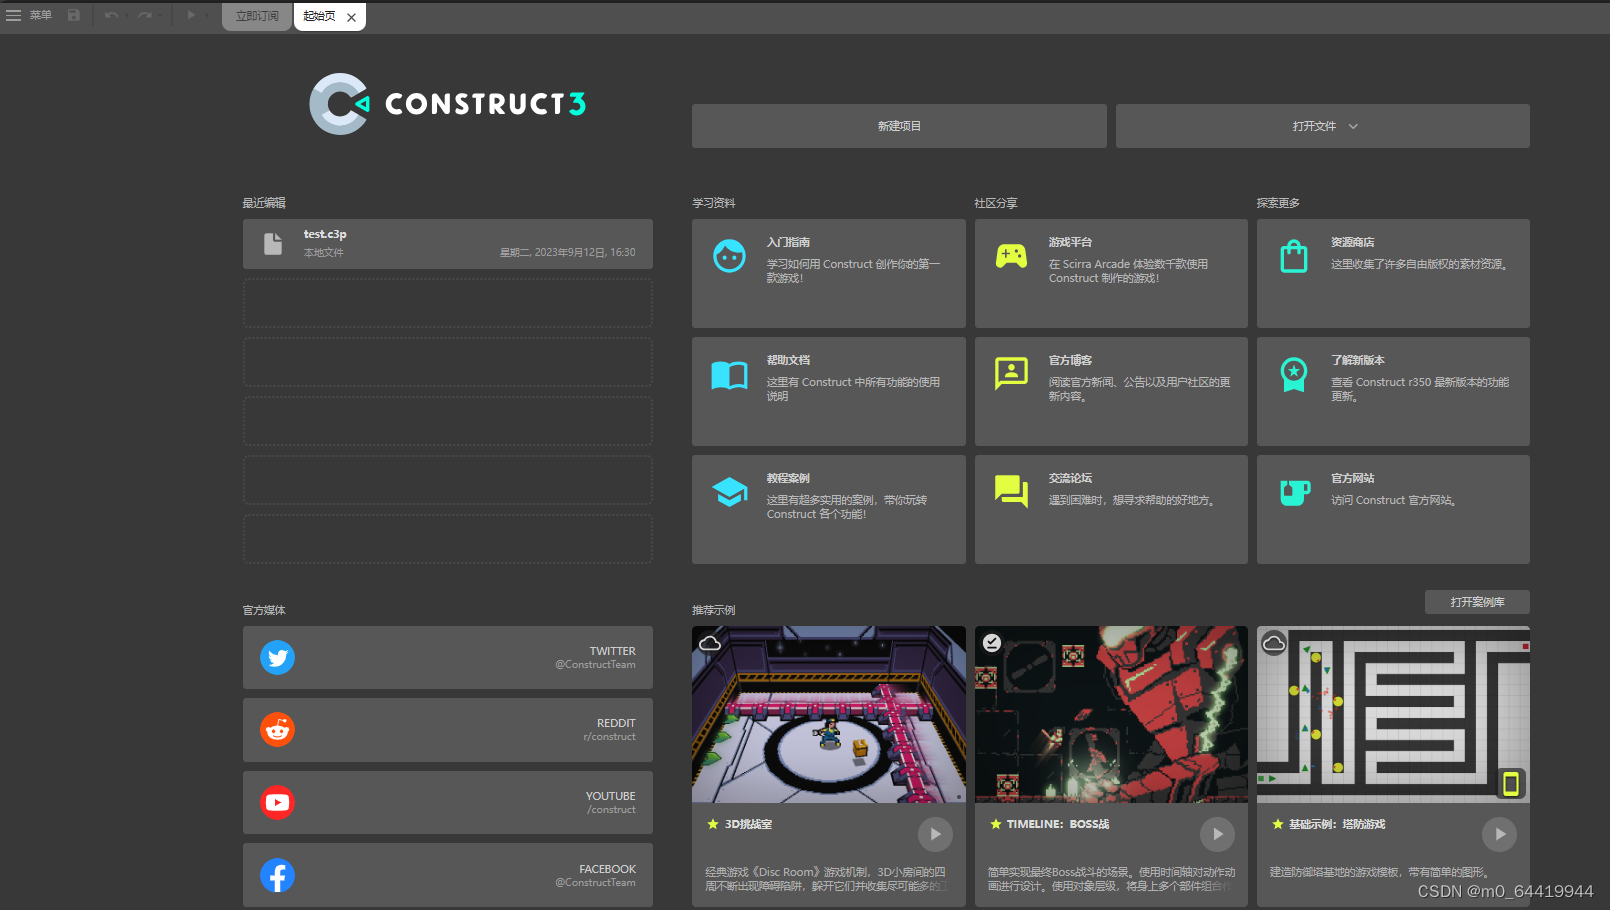
Task: Click the 帮助文档 open book icon
Action: coord(729,375)
